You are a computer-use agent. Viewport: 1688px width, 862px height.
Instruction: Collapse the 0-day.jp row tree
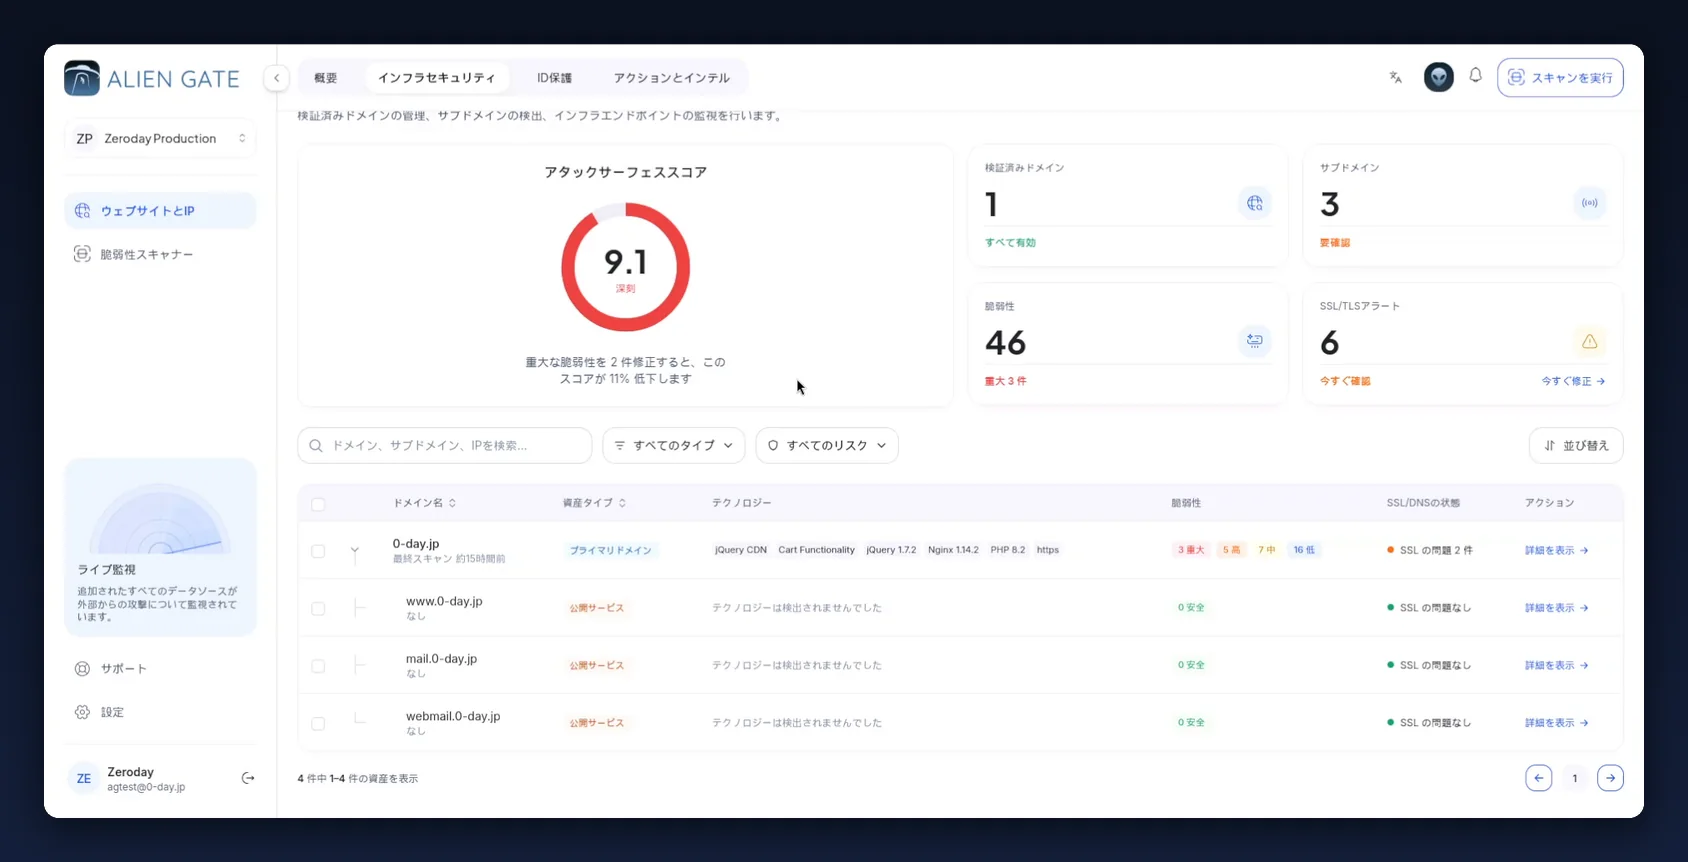[354, 550]
